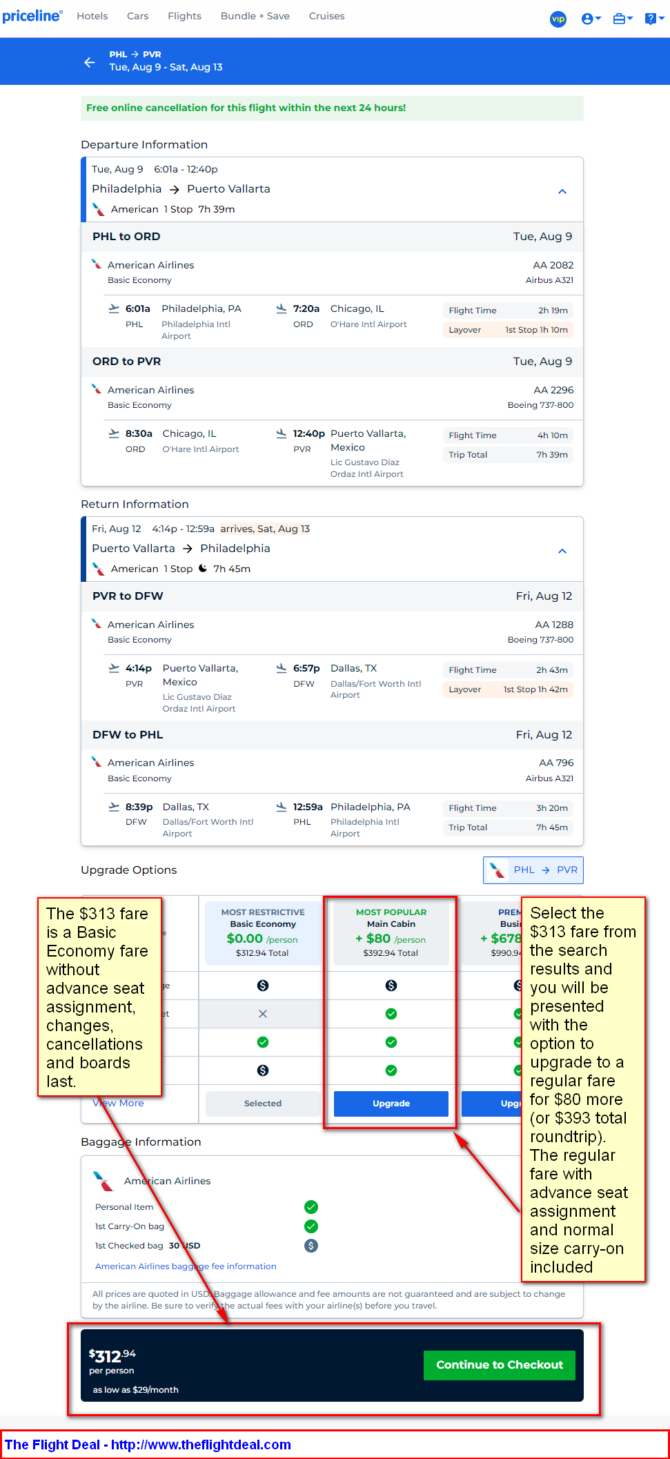Click the American logo in DFW to PHL segment
670x1459 pixels.
(x=97, y=762)
